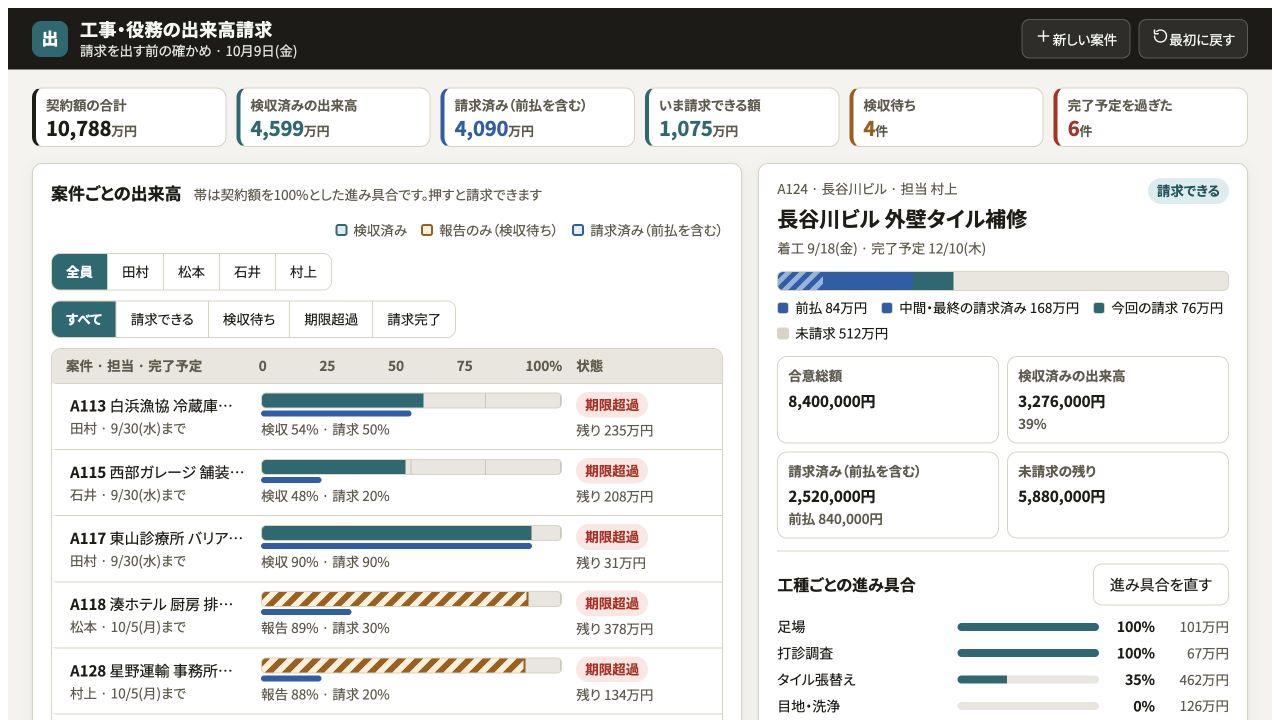Image resolution: width=1280 pixels, height=720 pixels.
Task: Click the 今回の請求 76万円 legend entry
Action: (x=1158, y=308)
